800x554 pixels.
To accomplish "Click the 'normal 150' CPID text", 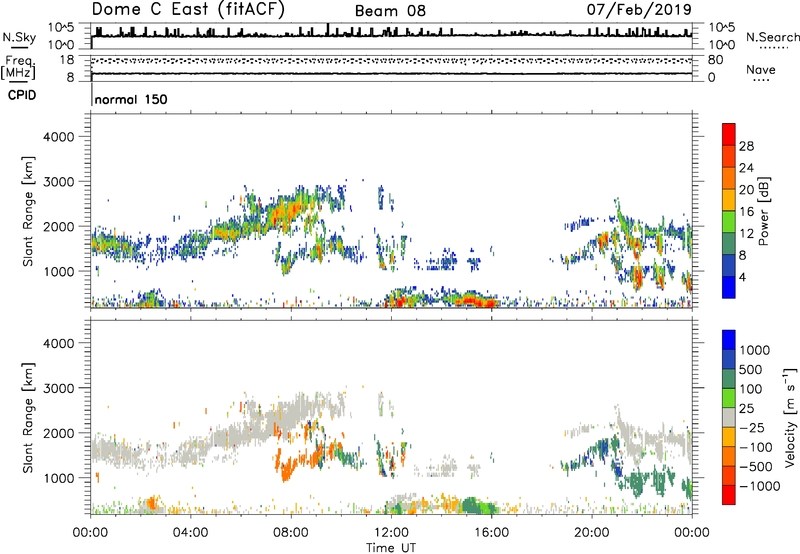I will coord(131,99).
